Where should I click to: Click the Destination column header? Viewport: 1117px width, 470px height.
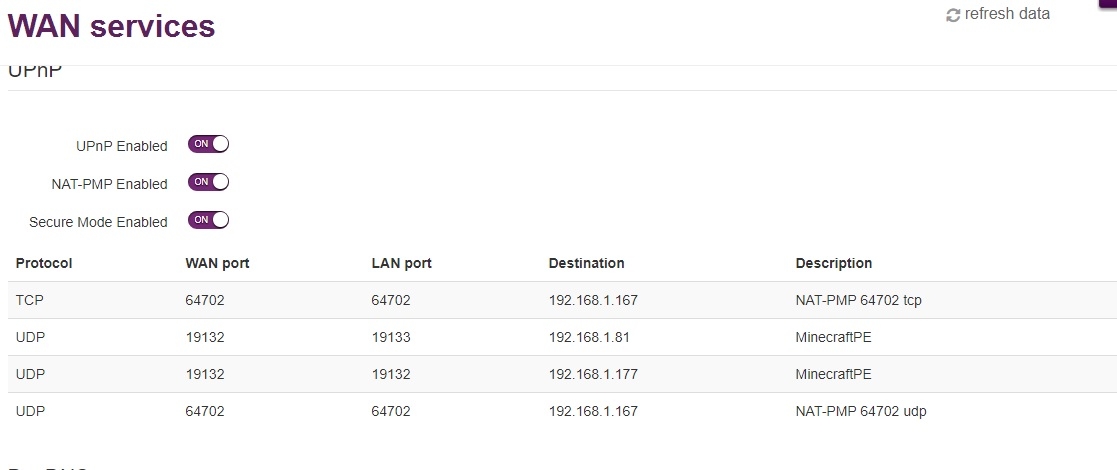click(586, 263)
